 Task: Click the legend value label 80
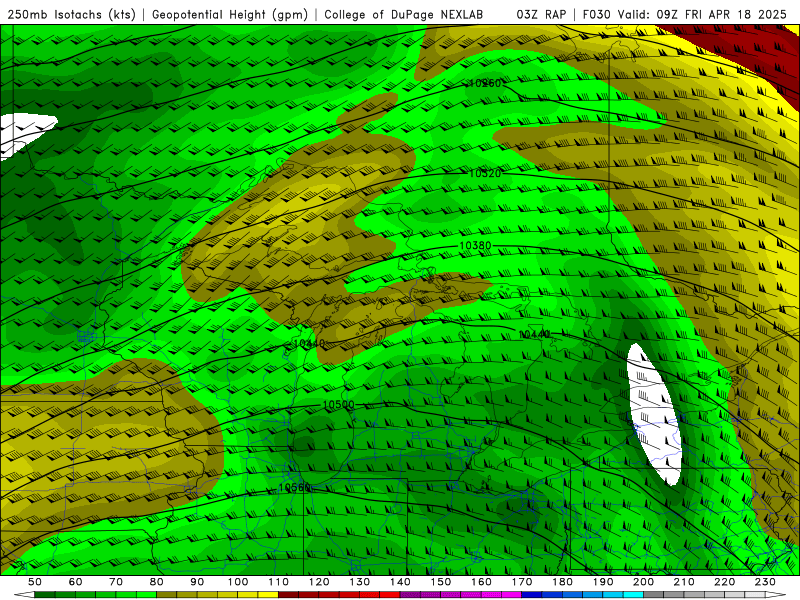(x=157, y=582)
